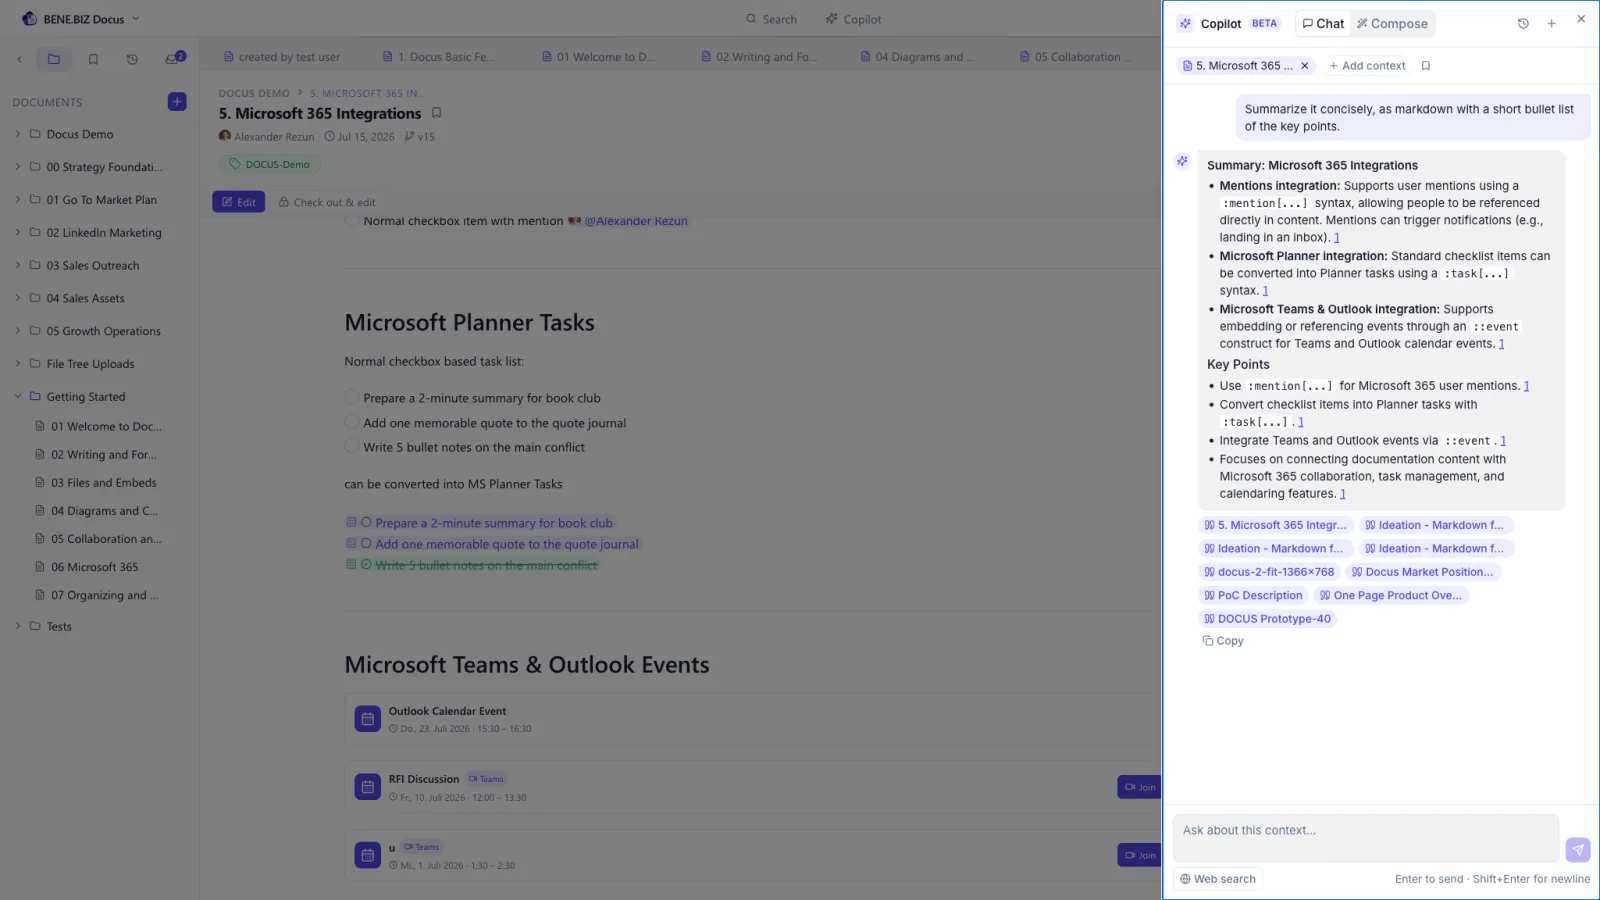This screenshot has width=1600, height=900.
Task: Open source chip DOCUS Prototype-40
Action: coord(1267,619)
